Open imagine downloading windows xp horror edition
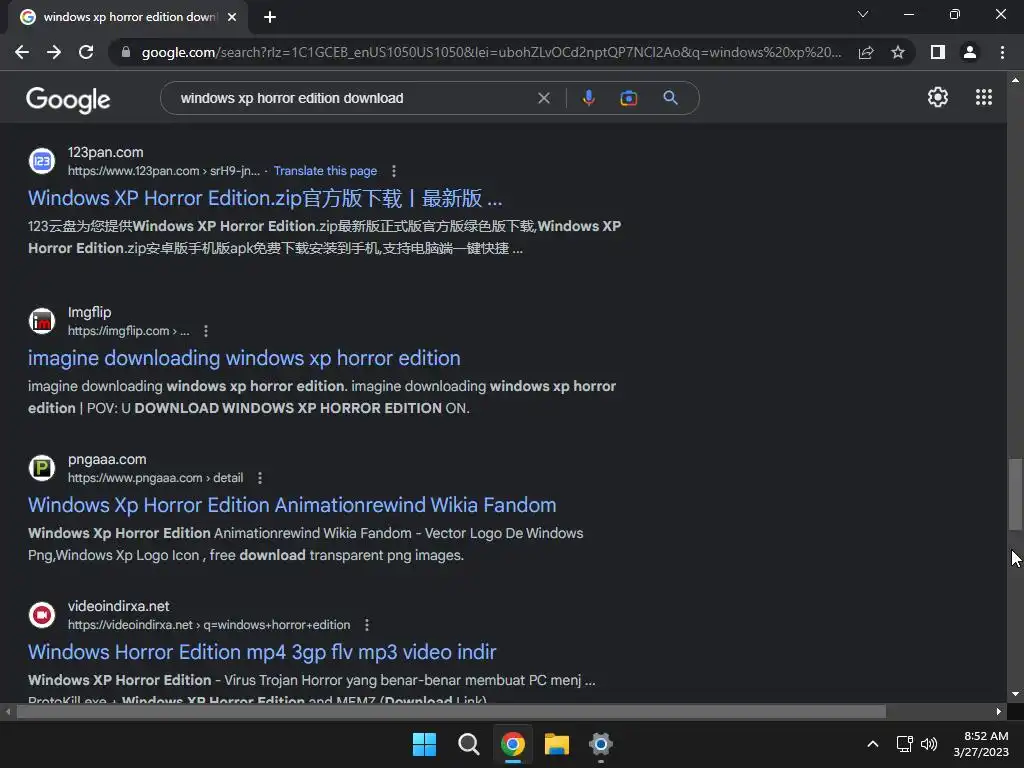This screenshot has width=1024, height=768. click(244, 358)
